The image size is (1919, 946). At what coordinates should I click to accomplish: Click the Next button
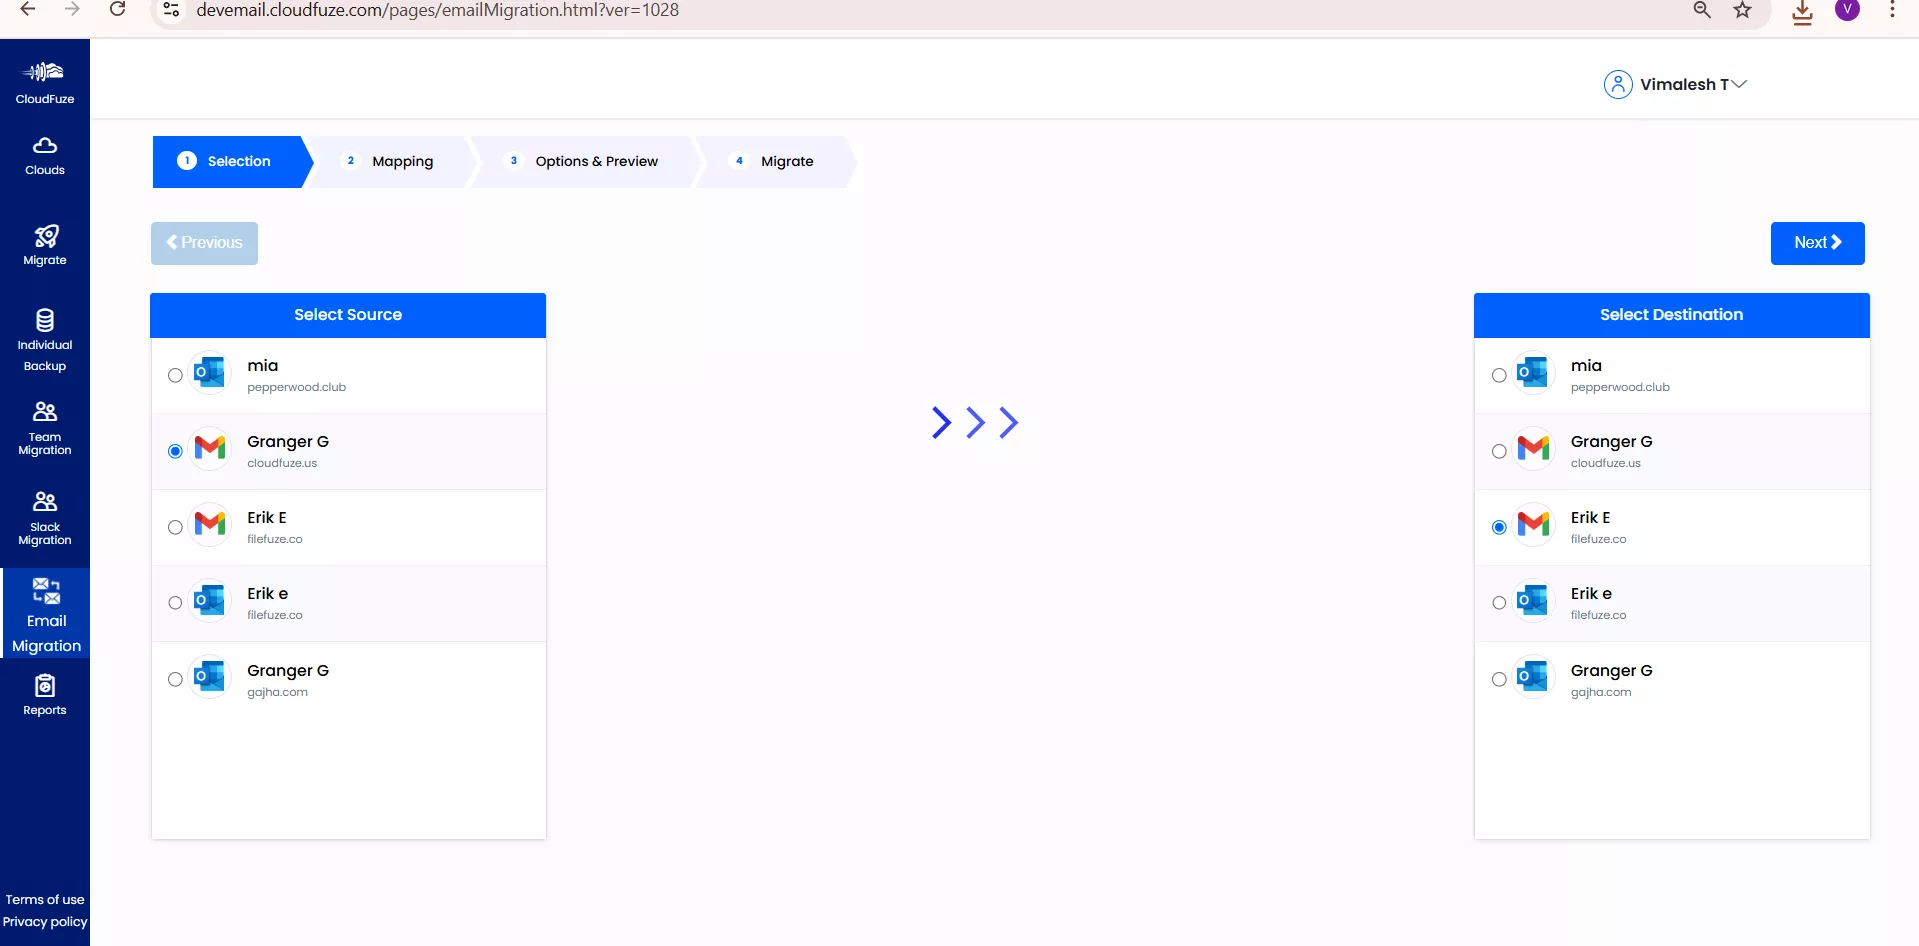[x=1817, y=243]
